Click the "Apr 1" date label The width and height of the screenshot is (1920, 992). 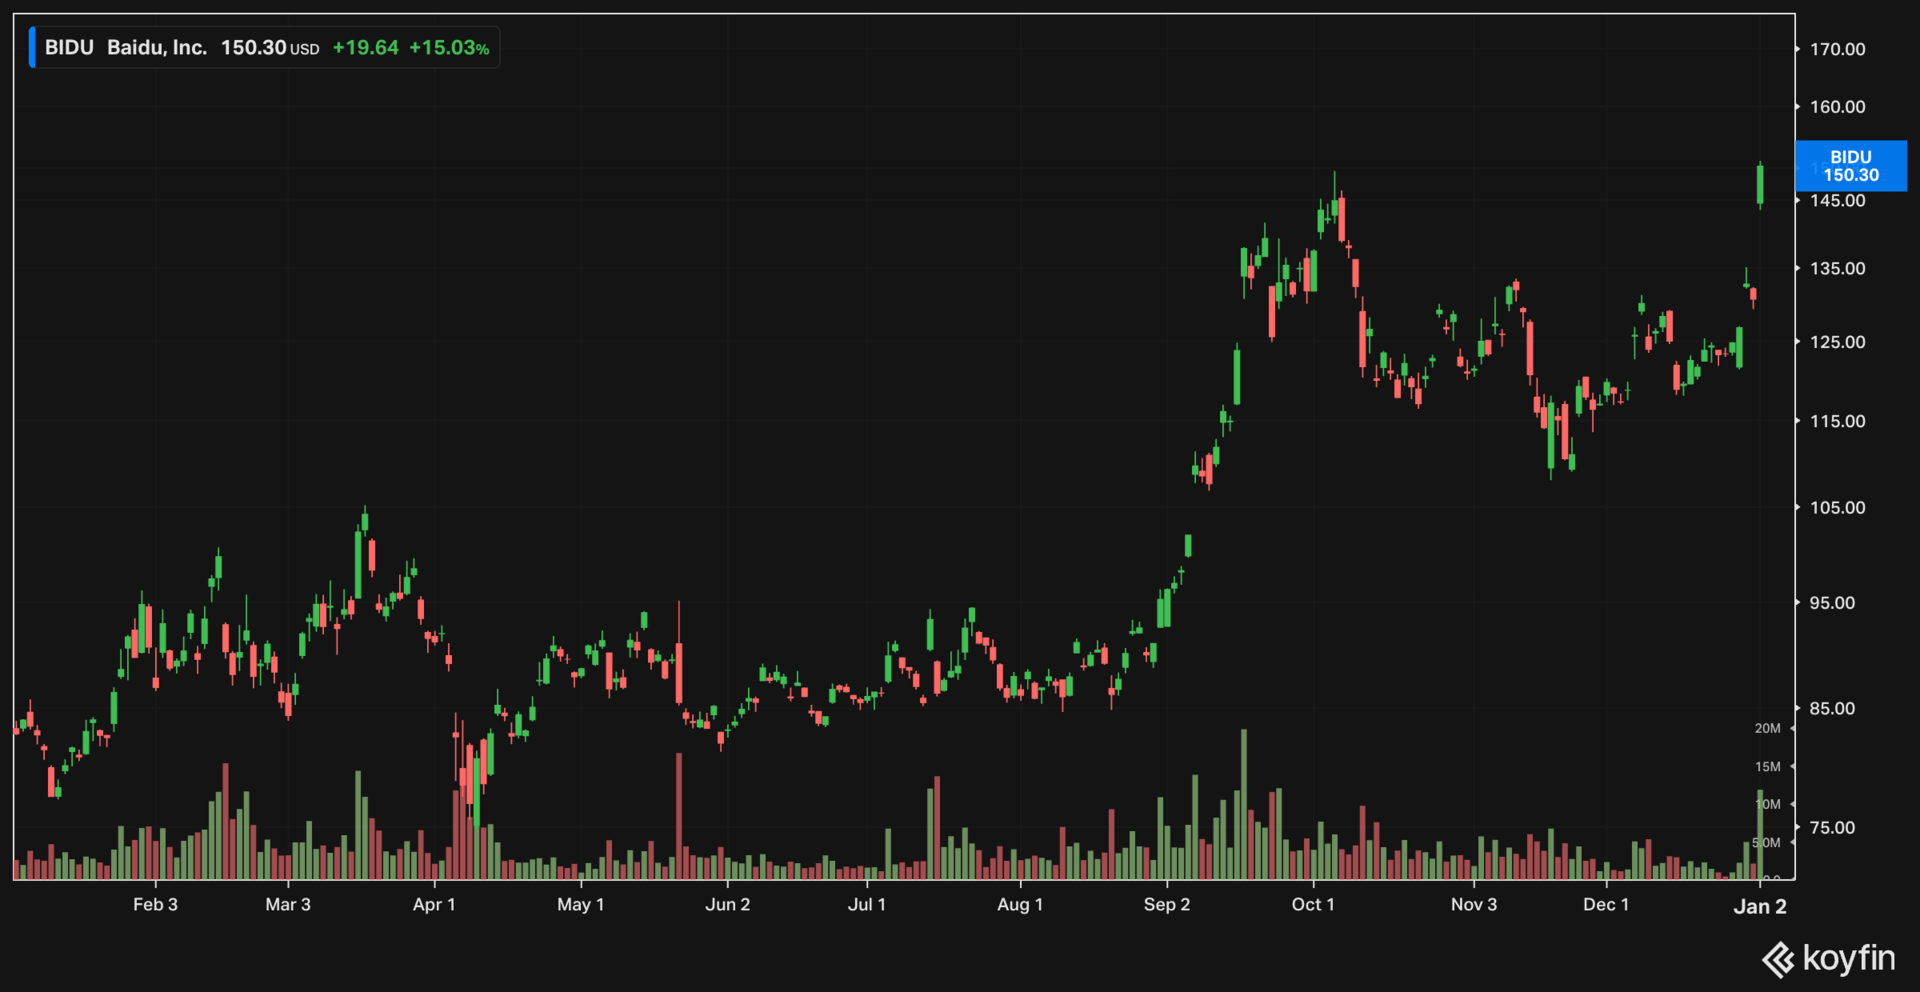434,905
